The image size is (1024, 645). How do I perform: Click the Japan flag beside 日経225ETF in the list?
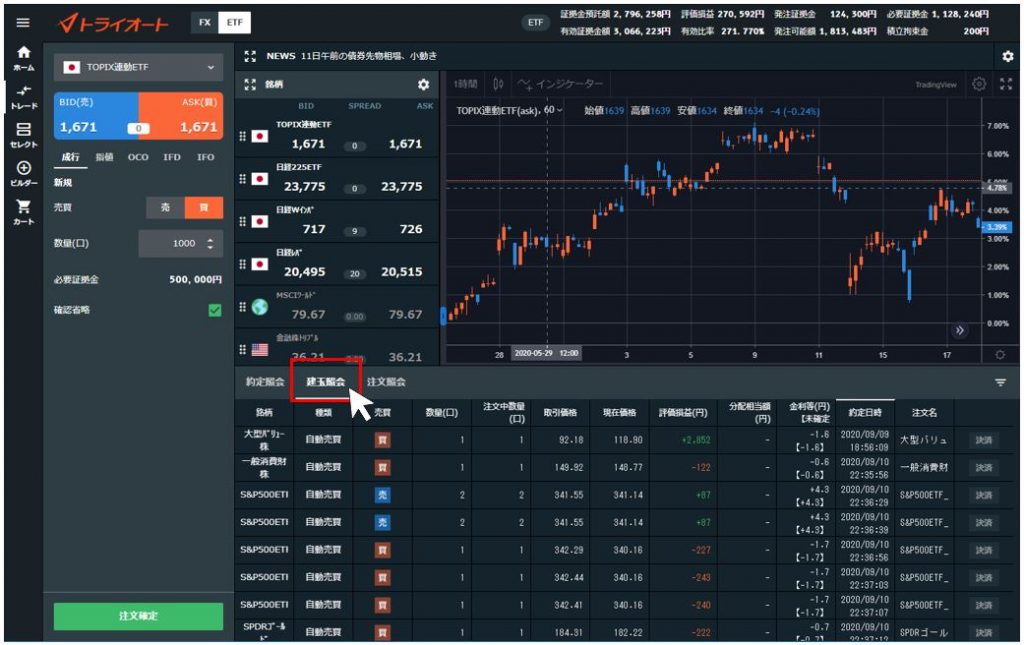click(260, 179)
